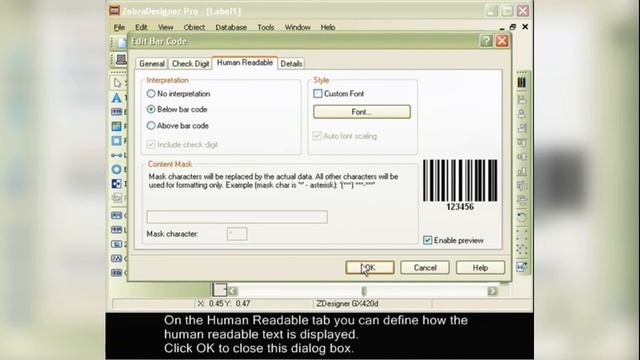Open the Help menu
This screenshot has height=360, width=640.
coord(328,27)
